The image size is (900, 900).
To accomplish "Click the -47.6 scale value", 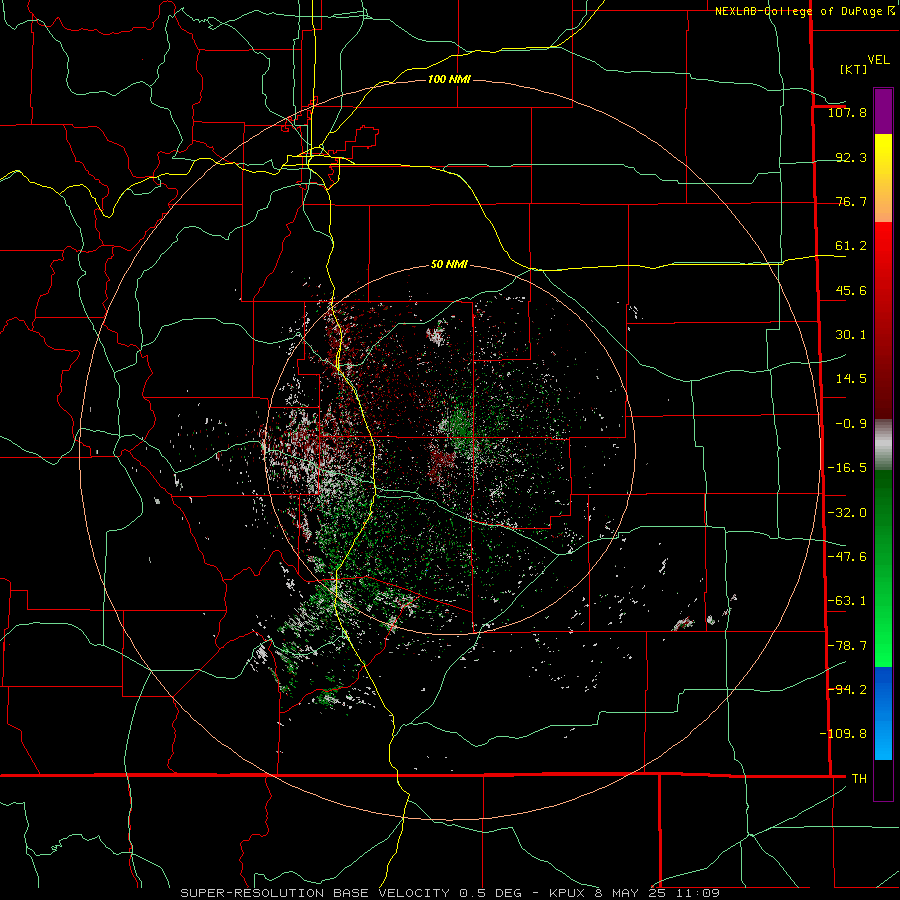I will point(847,557).
